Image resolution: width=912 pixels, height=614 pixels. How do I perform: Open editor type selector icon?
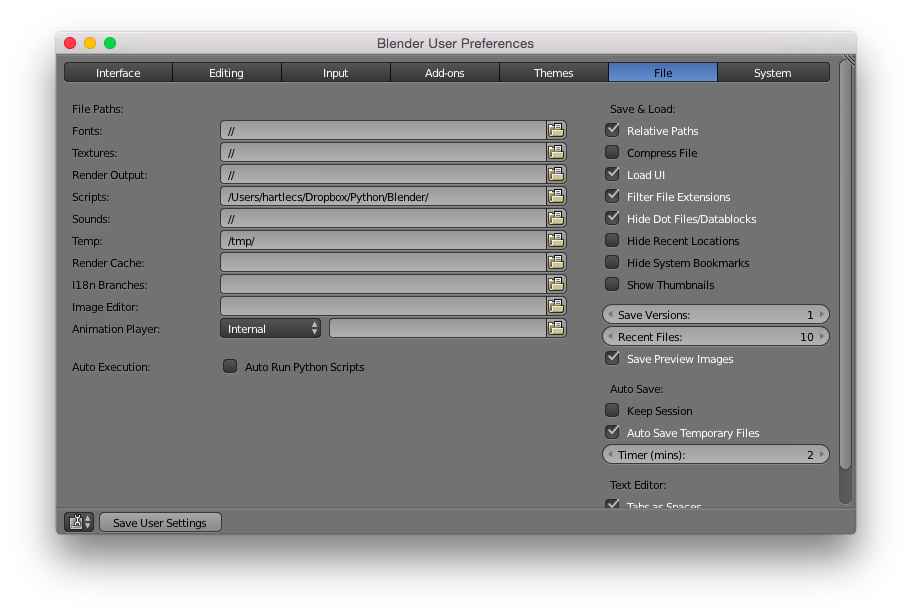pos(79,522)
